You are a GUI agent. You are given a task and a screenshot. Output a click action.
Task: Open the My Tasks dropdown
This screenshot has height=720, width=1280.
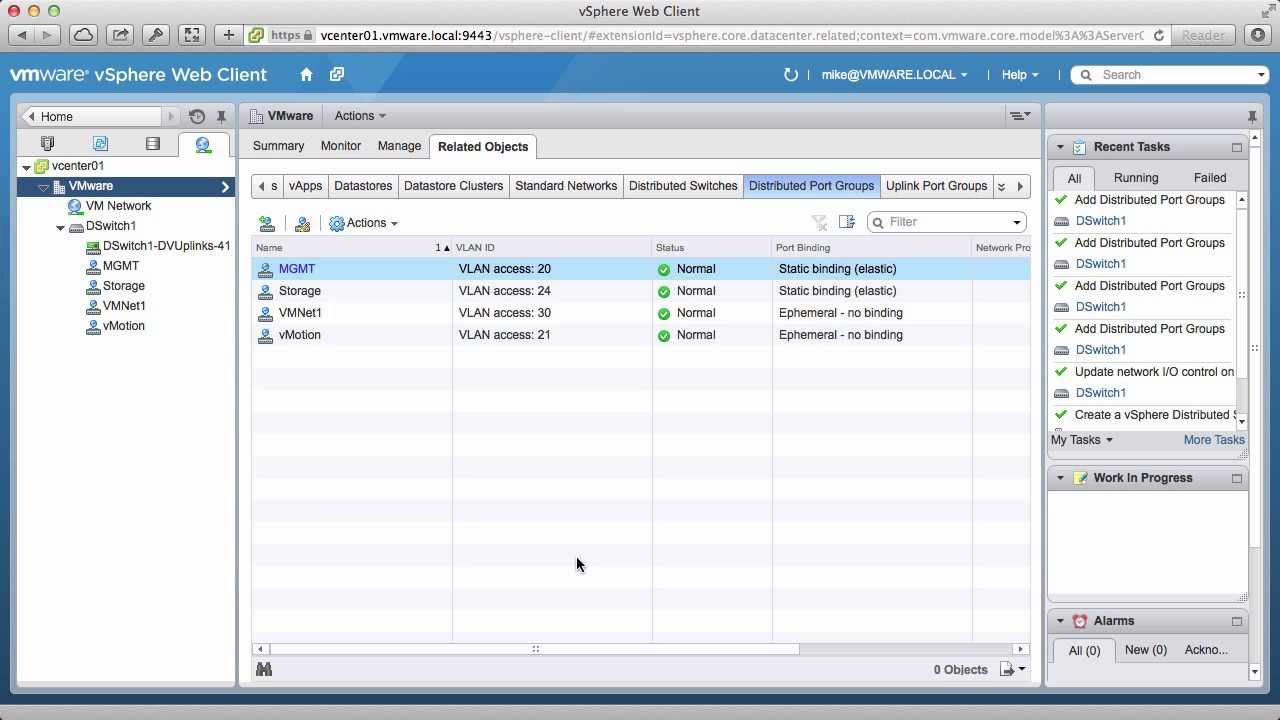[1081, 440]
